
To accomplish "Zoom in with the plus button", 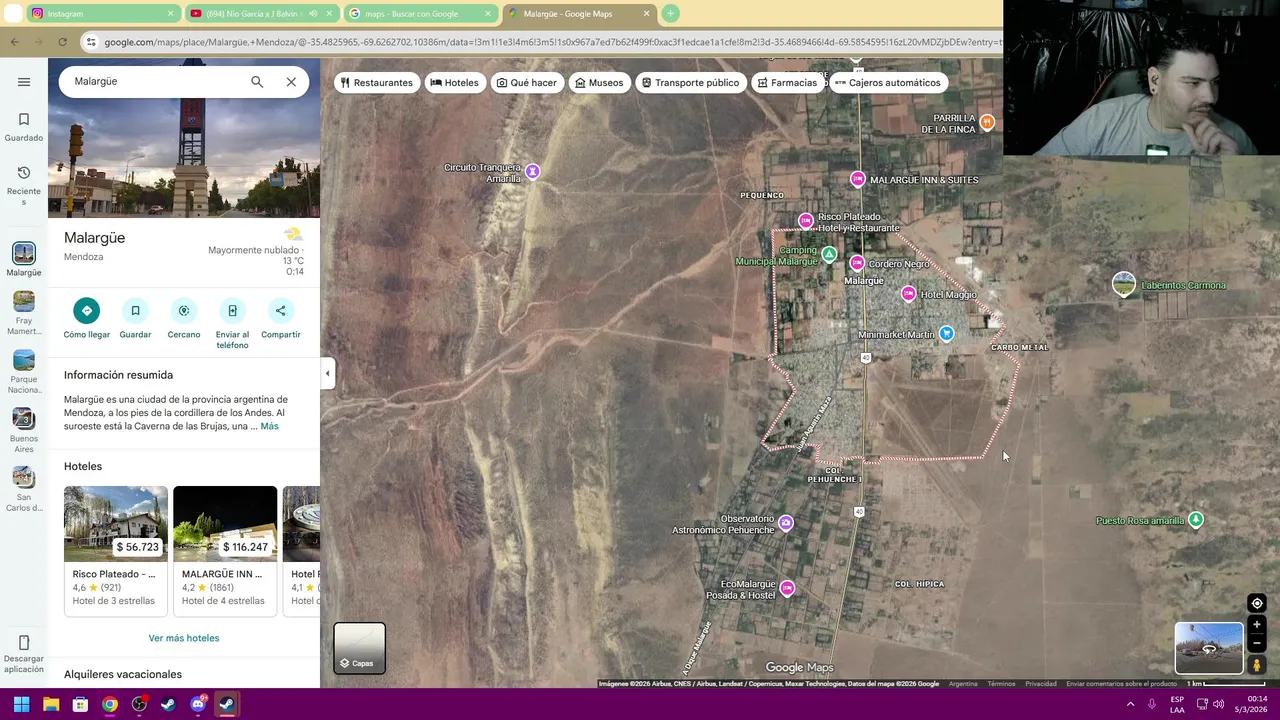I will (x=1257, y=625).
